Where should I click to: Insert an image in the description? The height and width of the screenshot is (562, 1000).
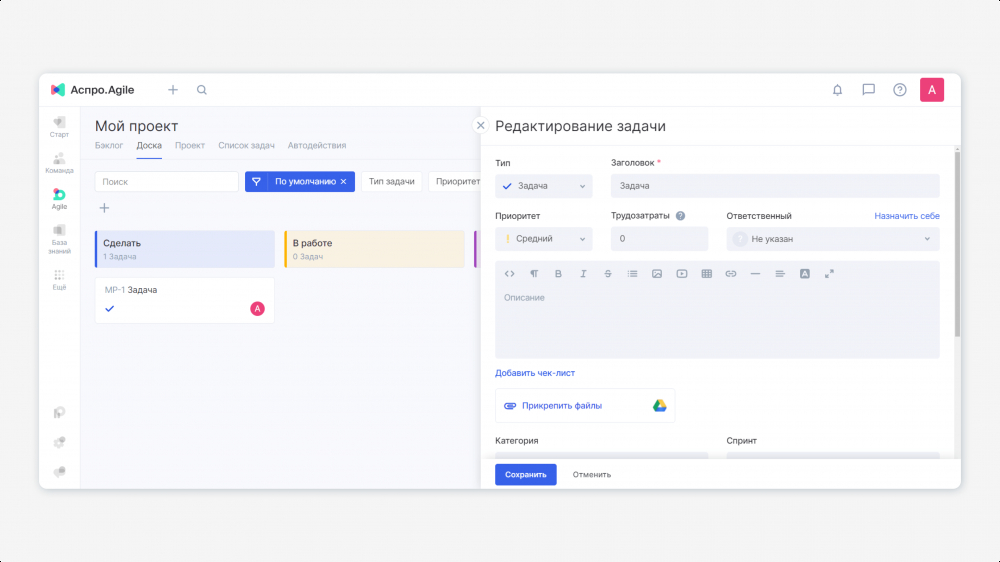[657, 274]
